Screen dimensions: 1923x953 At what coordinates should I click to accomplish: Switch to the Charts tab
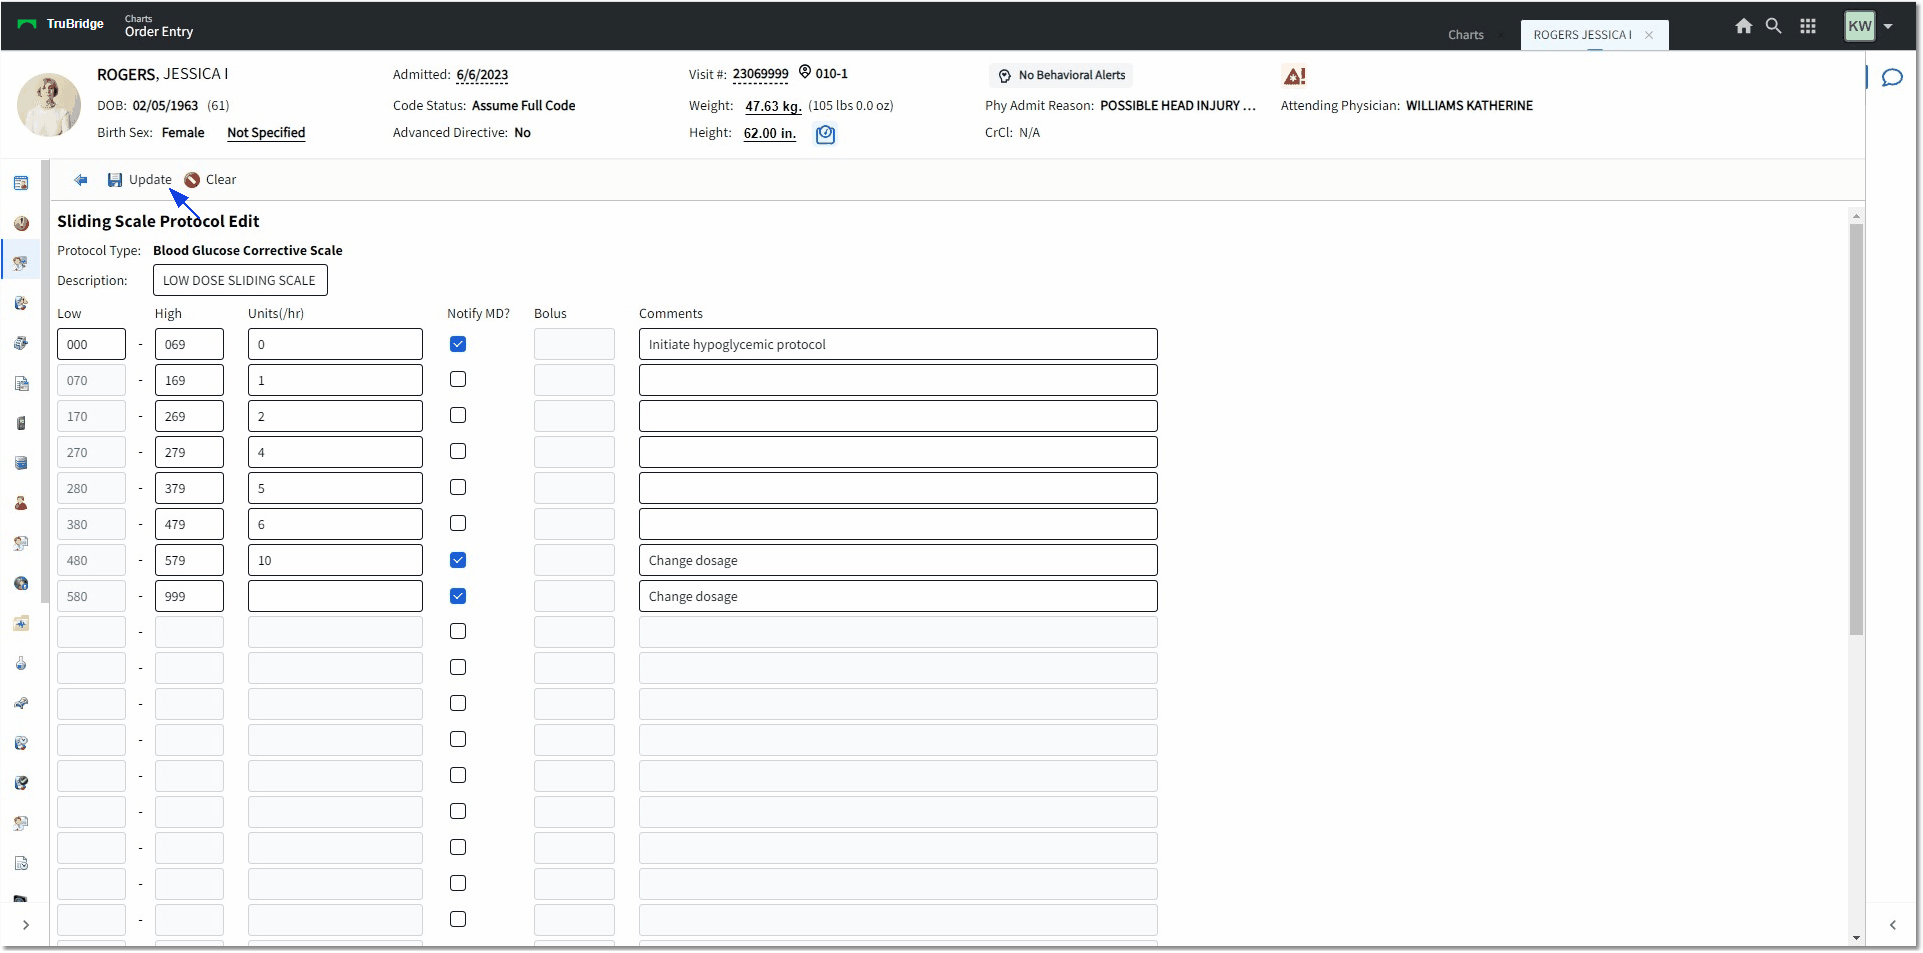tap(1465, 35)
